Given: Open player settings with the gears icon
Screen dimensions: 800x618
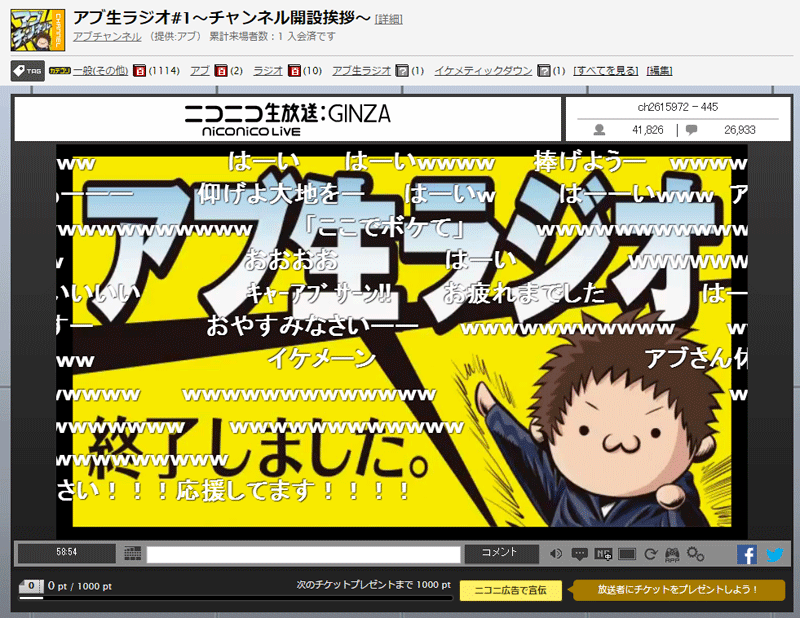Looking at the screenshot, I should pyautogui.click(x=695, y=554).
